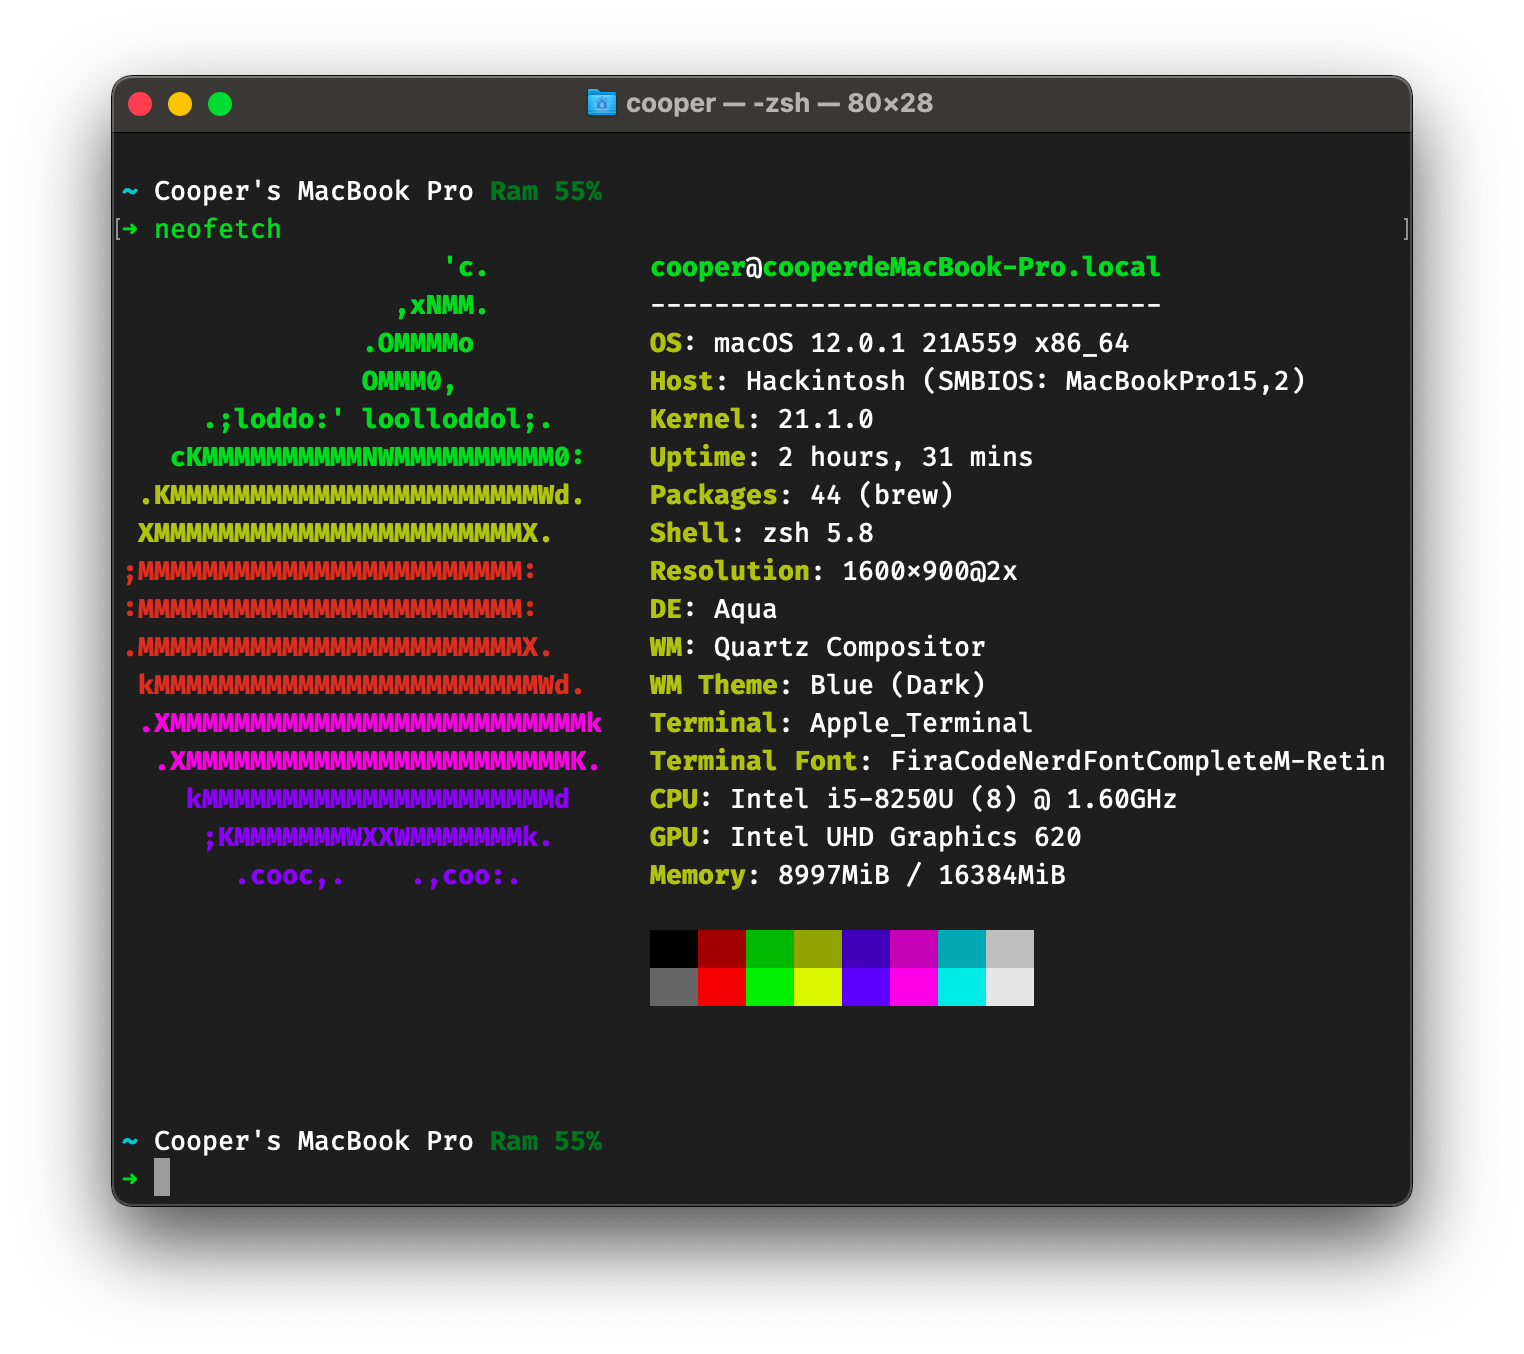Click the neofetch command text

tap(217, 229)
